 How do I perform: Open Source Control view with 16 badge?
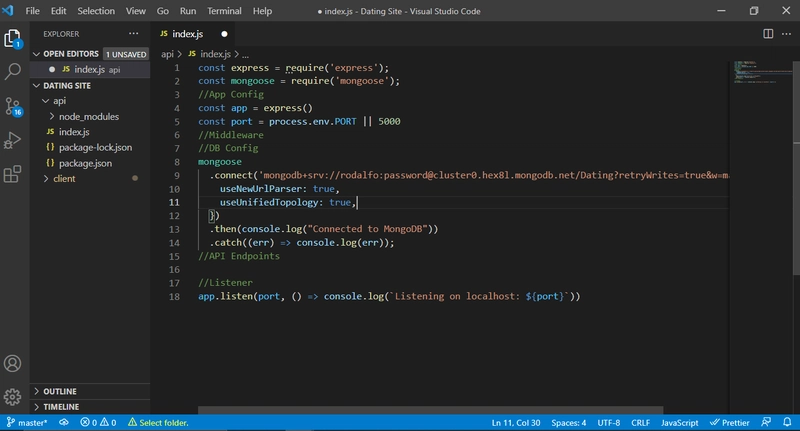tap(13, 106)
